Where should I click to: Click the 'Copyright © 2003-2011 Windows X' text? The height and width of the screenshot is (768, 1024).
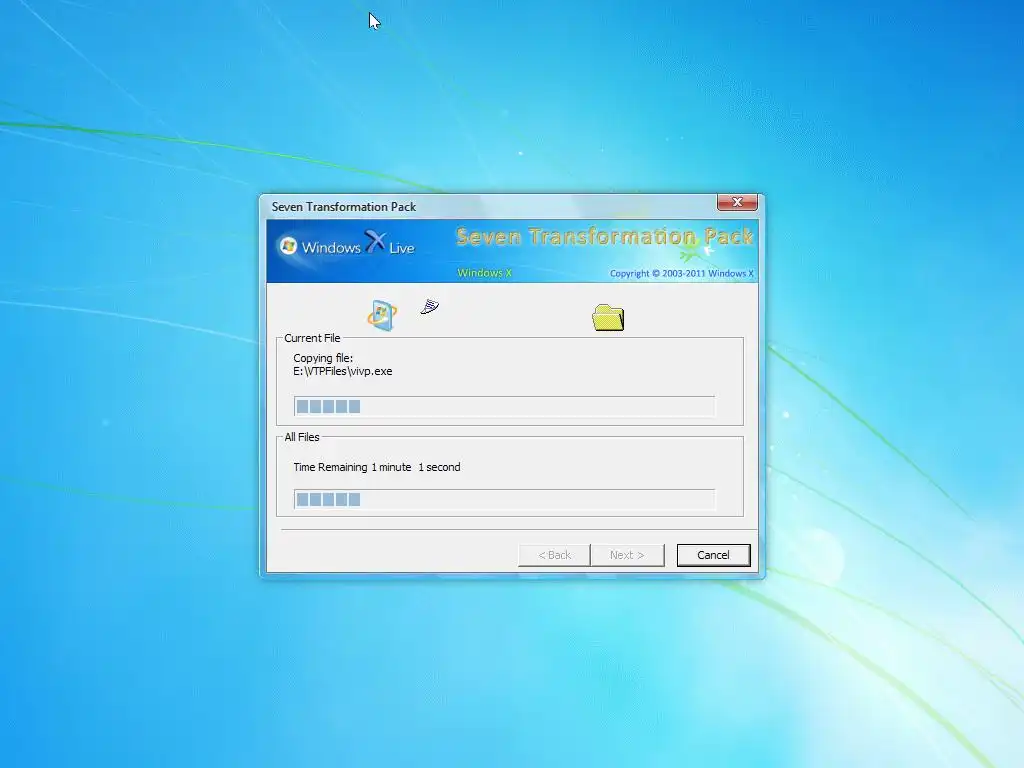pos(682,273)
